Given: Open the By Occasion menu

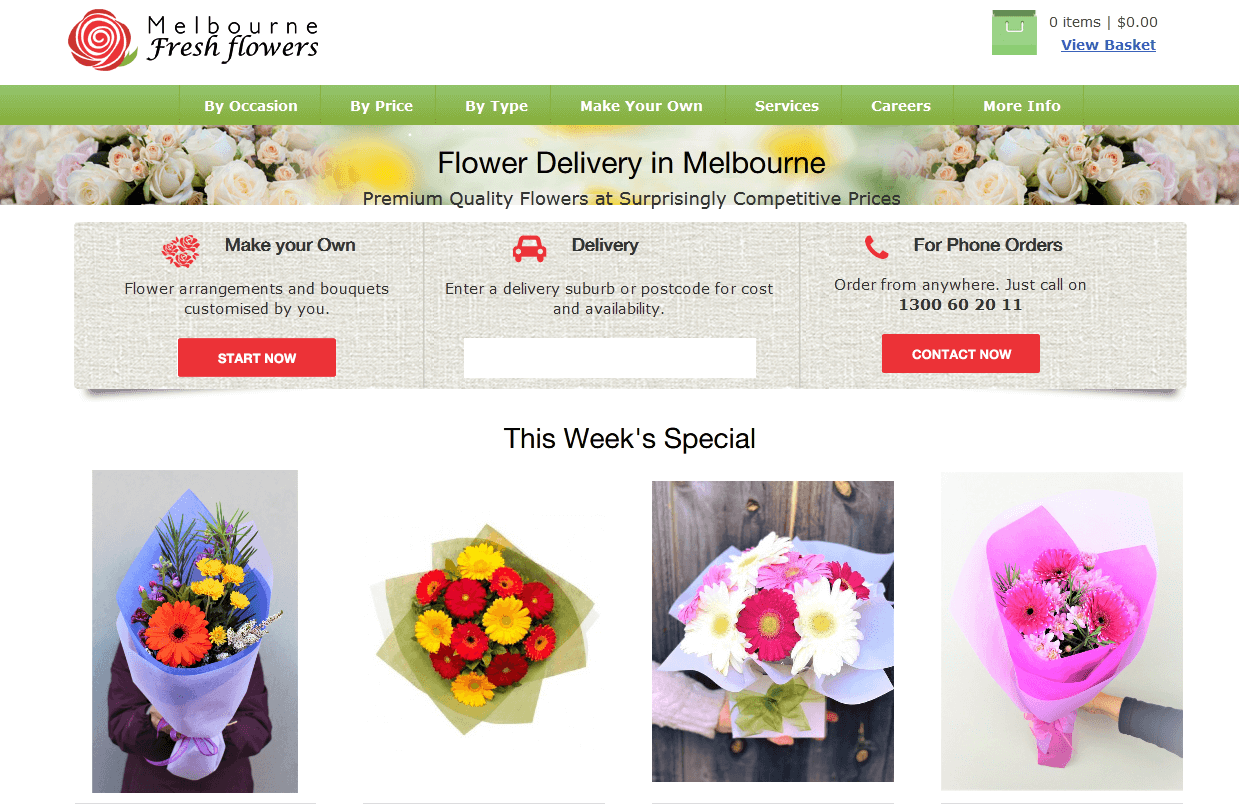Looking at the screenshot, I should pos(251,106).
